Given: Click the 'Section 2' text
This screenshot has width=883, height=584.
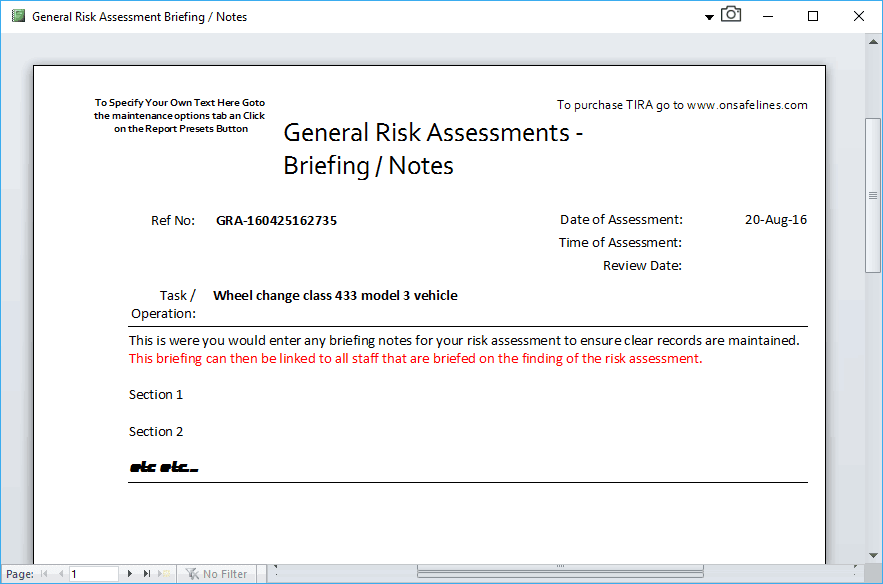Looking at the screenshot, I should (x=156, y=432).
